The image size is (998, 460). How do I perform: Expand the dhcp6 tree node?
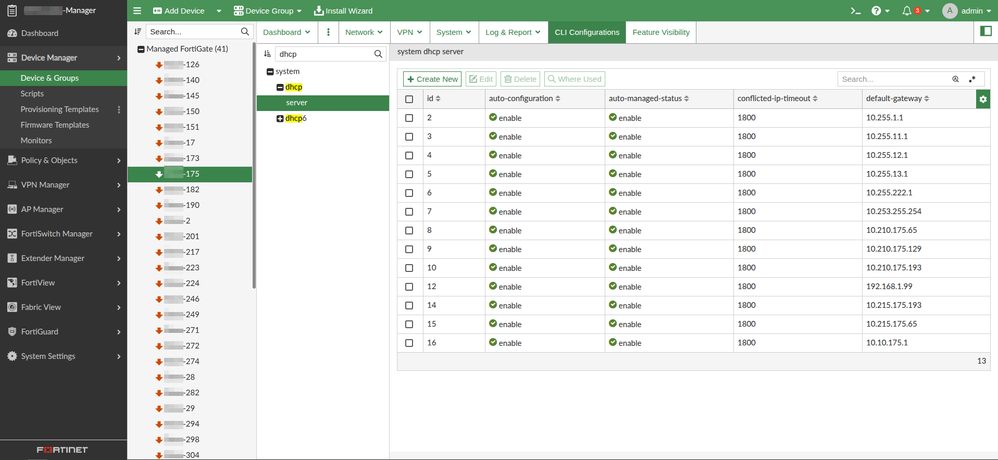coord(280,118)
